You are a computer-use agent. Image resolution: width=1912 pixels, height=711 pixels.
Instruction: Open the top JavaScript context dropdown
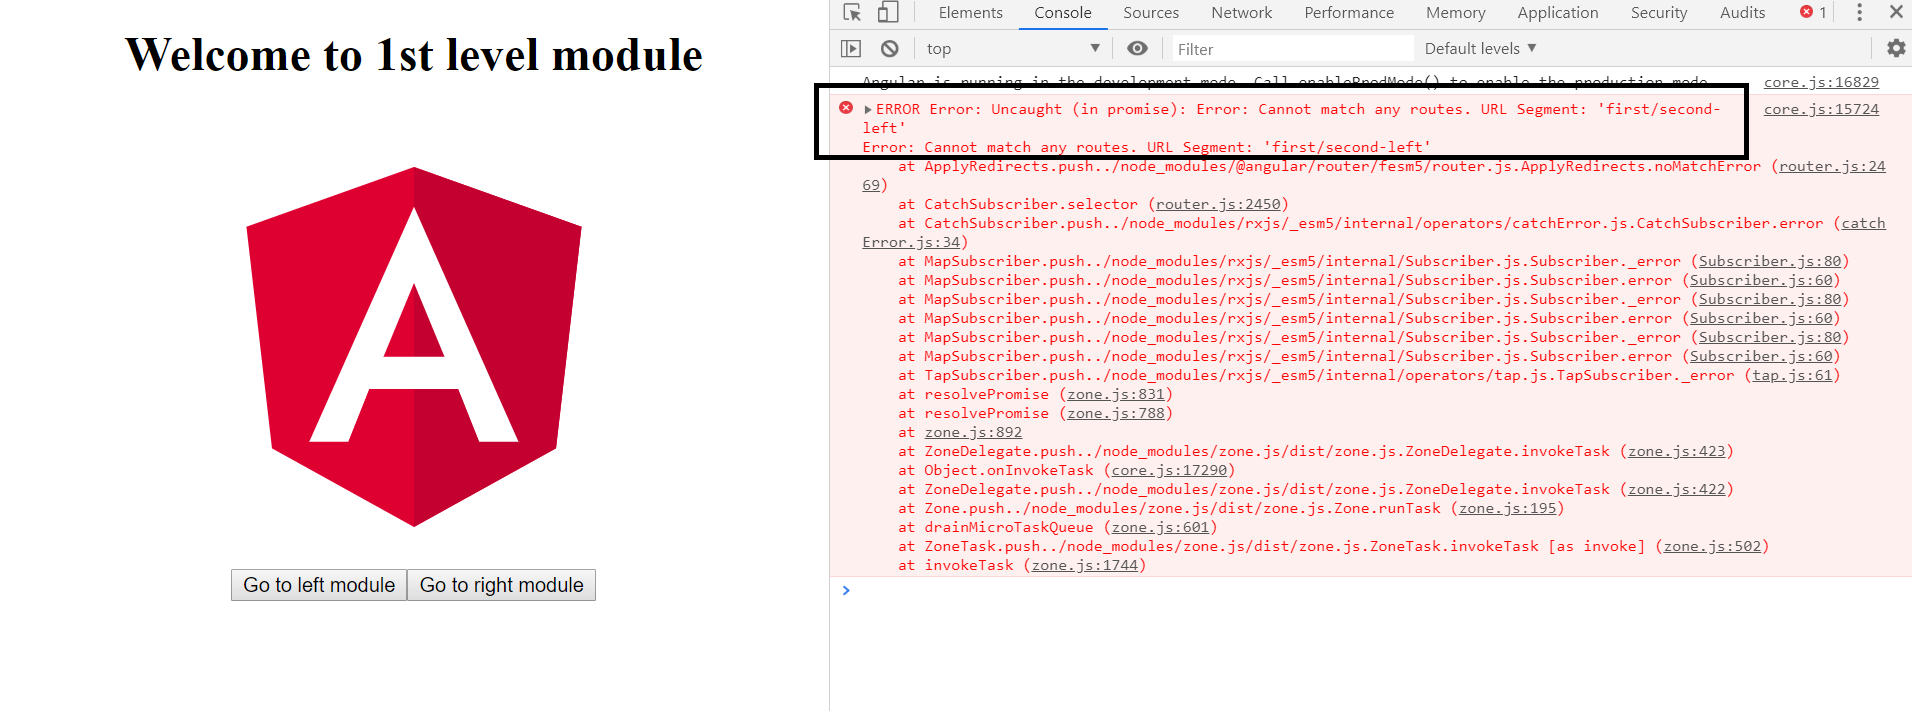pyautogui.click(x=1012, y=49)
